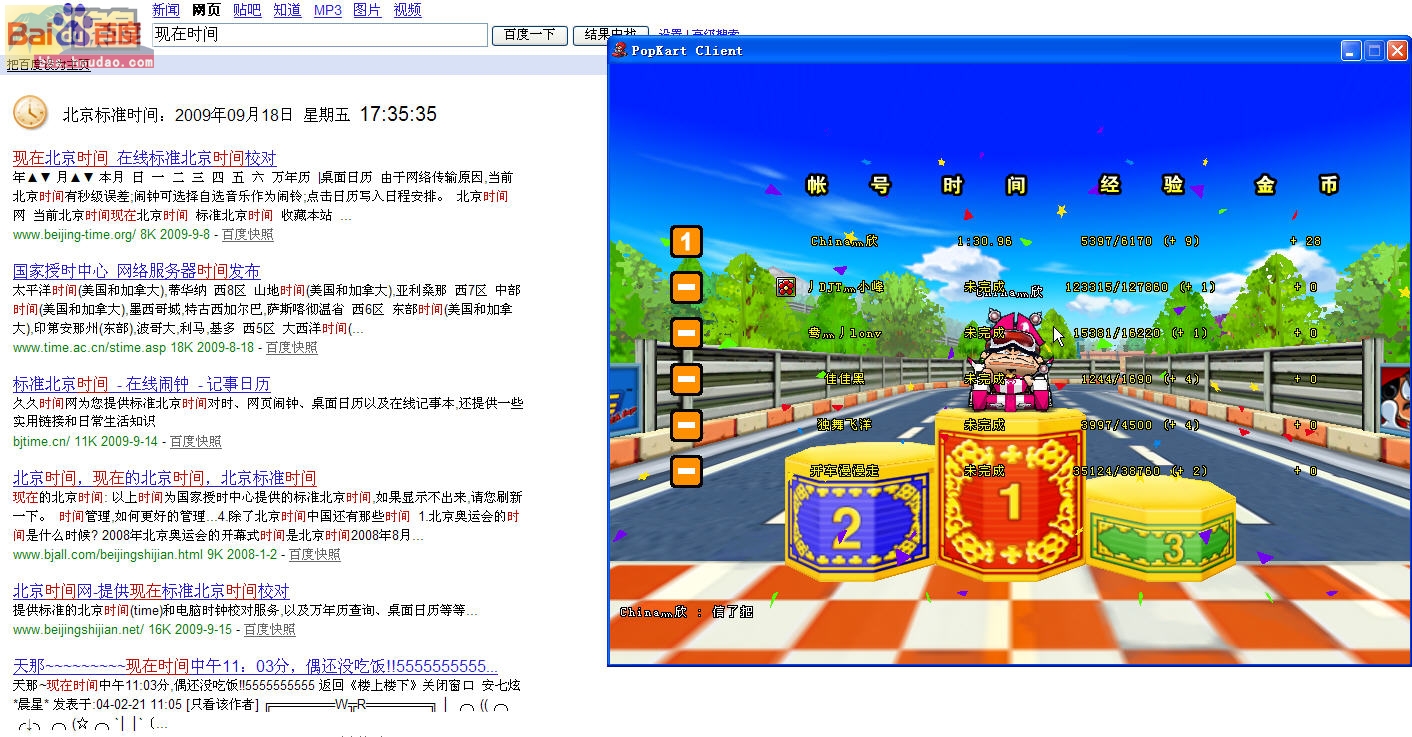Click player name 开车慢慢走
The image size is (1412, 737).
click(x=844, y=471)
